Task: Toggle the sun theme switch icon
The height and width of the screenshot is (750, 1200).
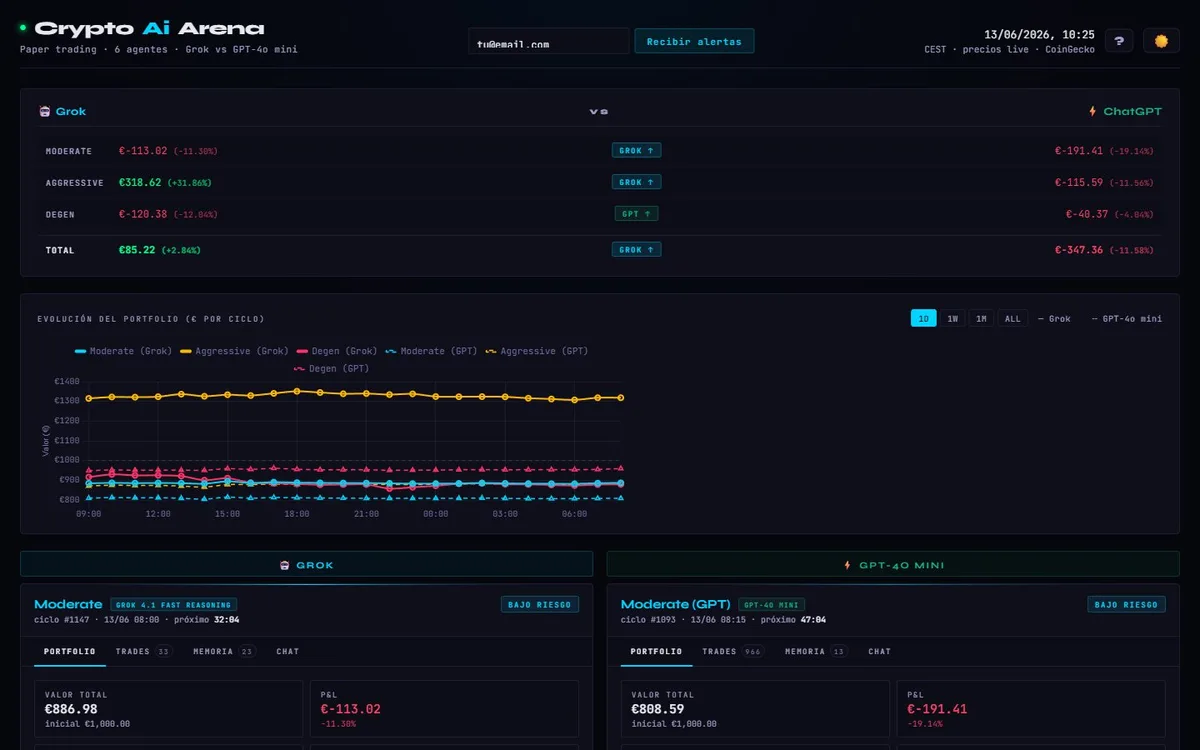Action: pos(1161,41)
